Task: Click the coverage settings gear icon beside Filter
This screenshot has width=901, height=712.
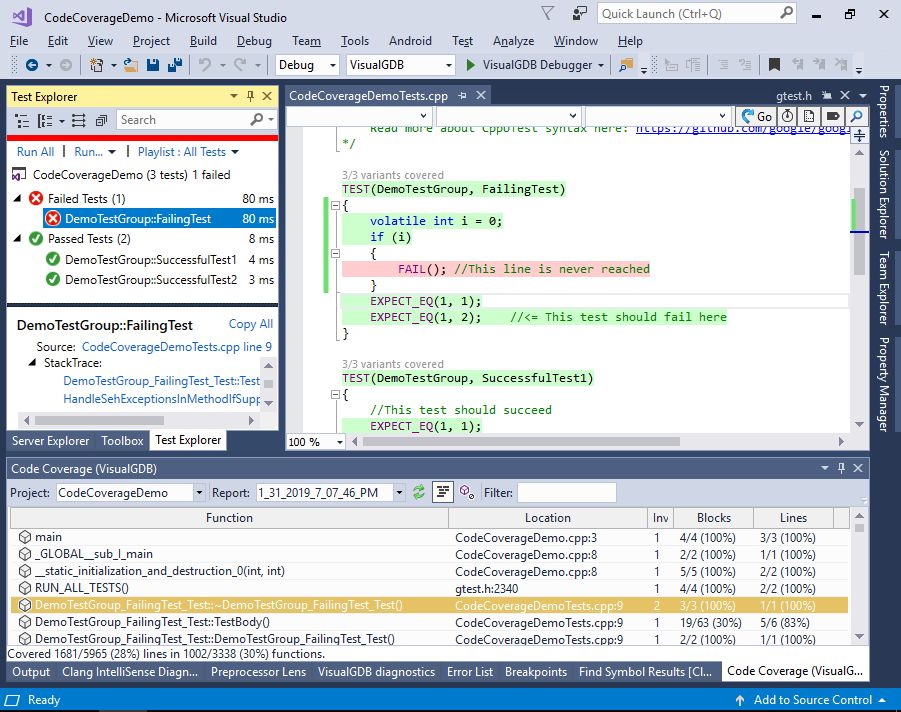Action: coord(467,492)
